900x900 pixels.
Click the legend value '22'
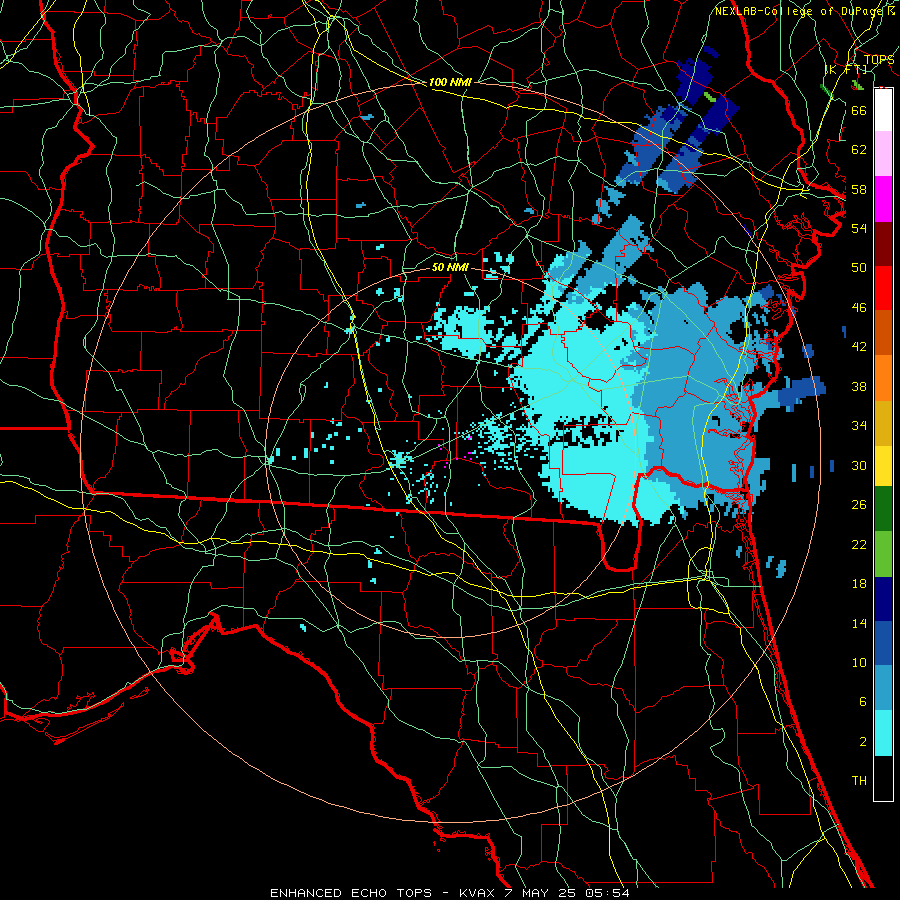coord(859,544)
